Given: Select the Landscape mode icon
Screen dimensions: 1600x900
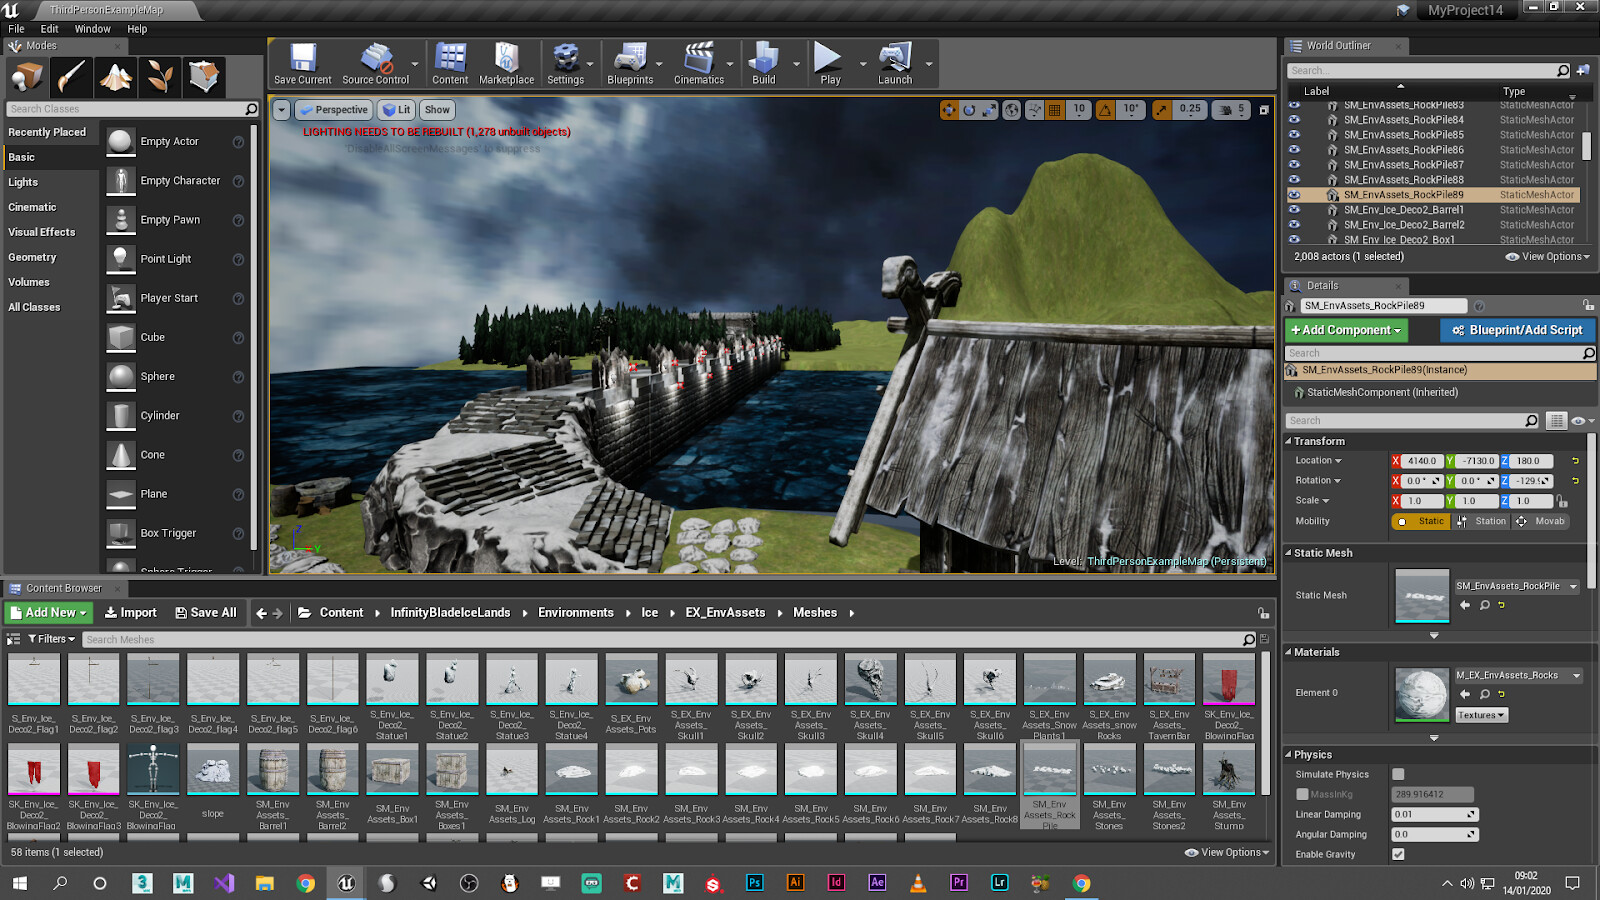Looking at the screenshot, I should pos(114,76).
